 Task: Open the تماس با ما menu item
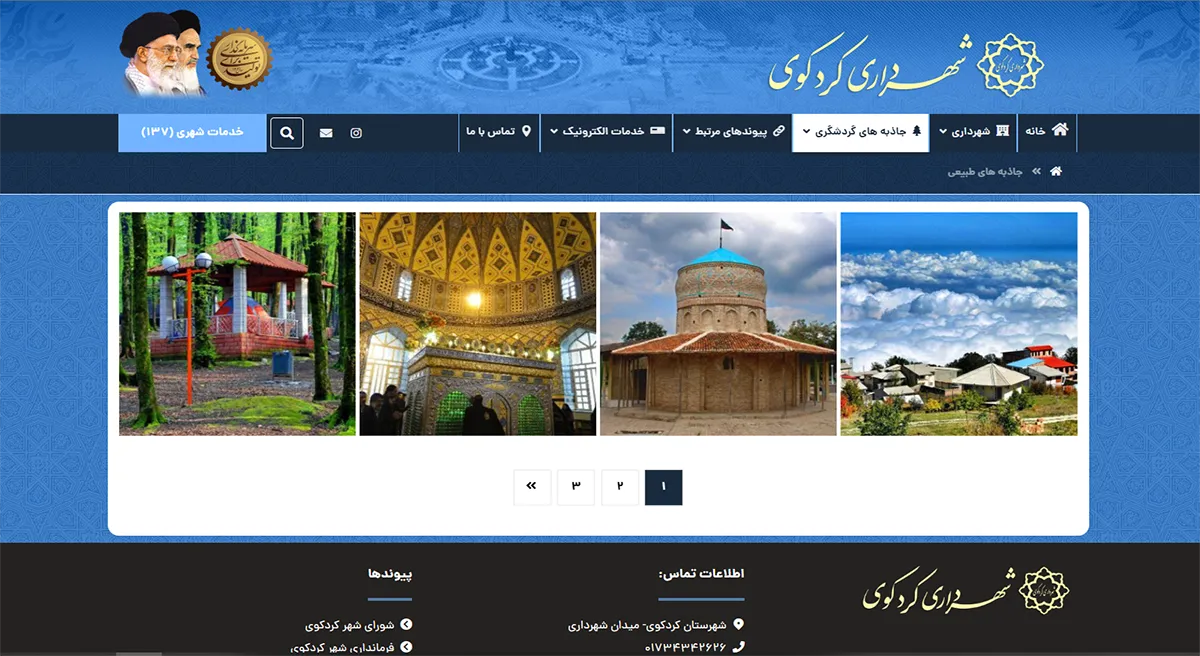[498, 132]
